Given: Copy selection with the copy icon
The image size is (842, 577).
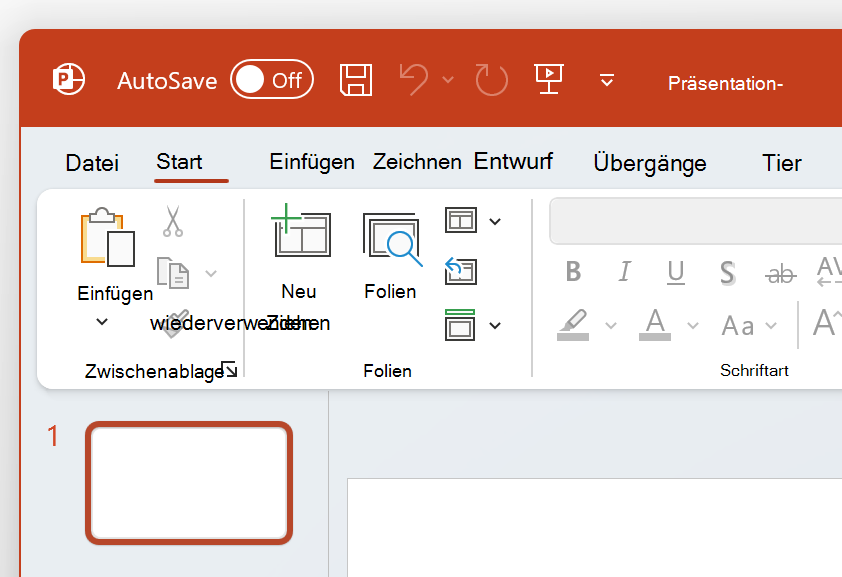Looking at the screenshot, I should coord(173,273).
